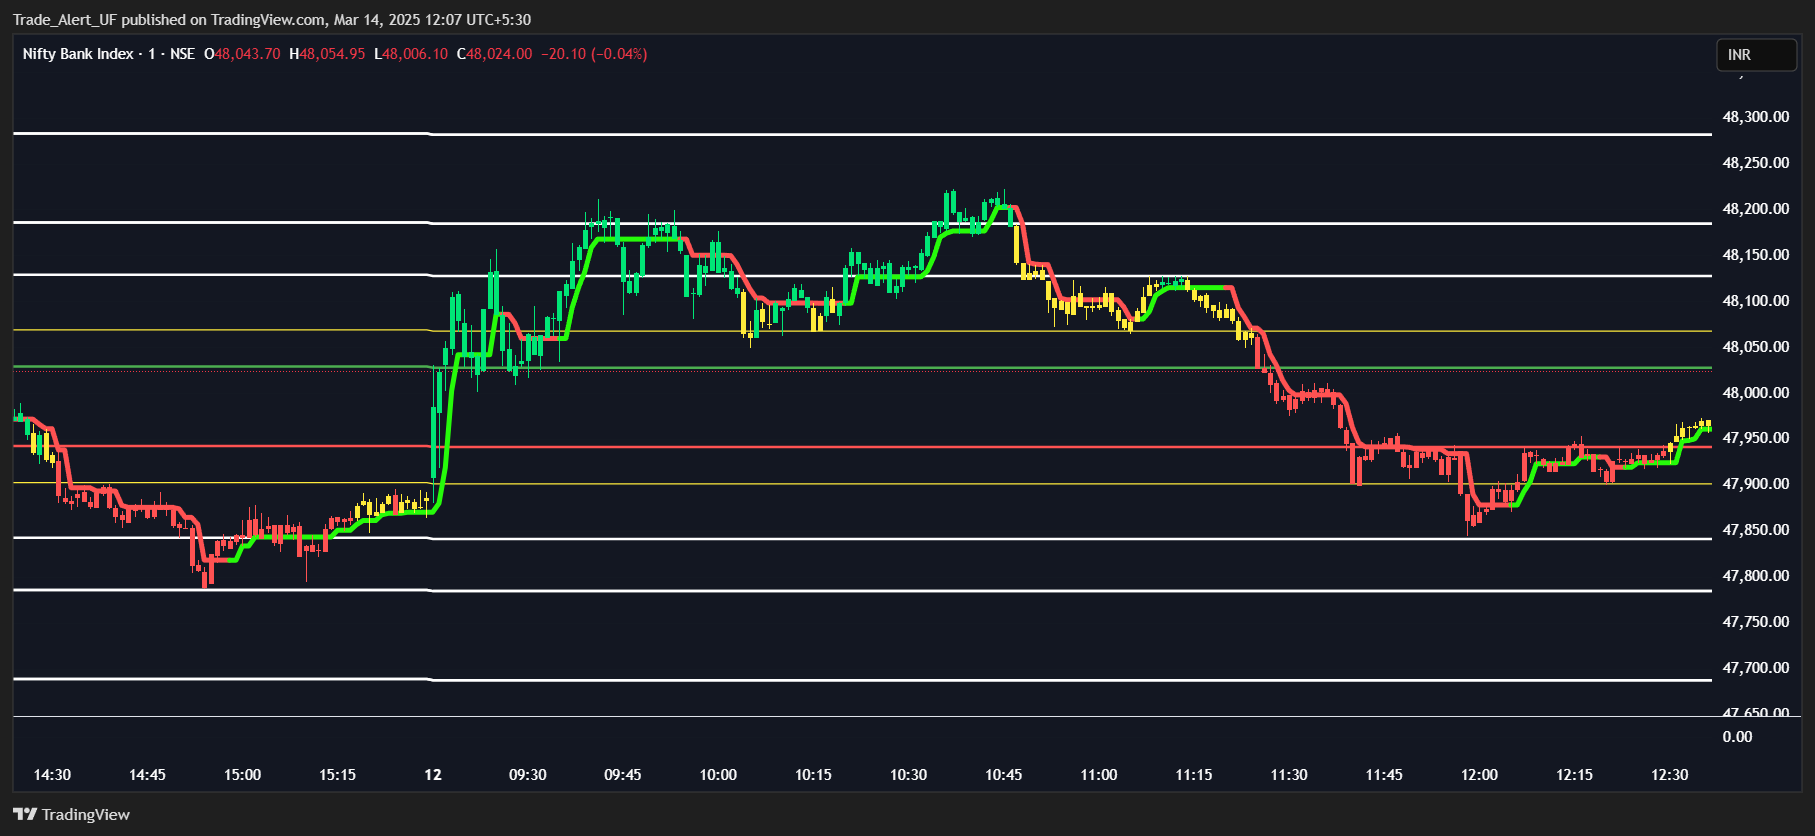Click the 47,850.00 price axis label
This screenshot has height=836, width=1815.
(x=1755, y=530)
